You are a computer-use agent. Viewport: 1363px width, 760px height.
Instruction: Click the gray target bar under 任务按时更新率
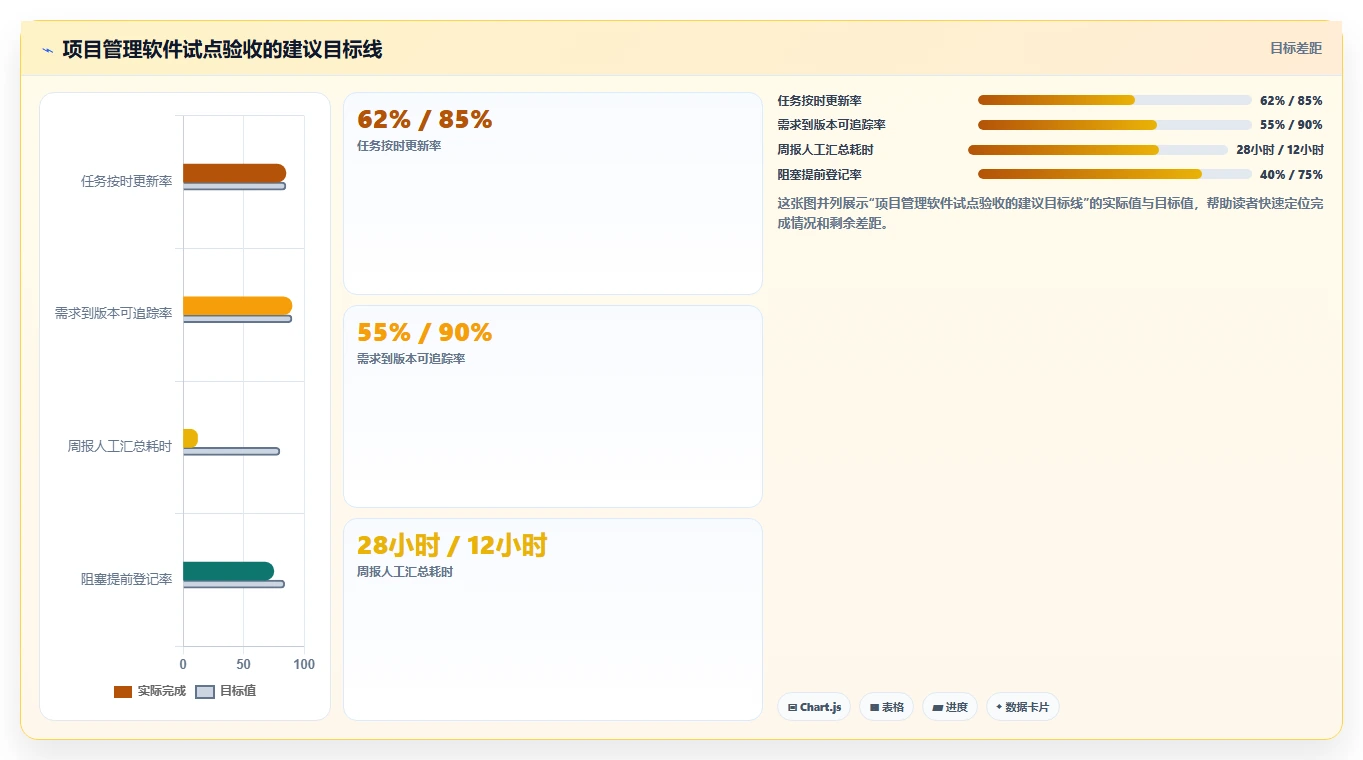[234, 186]
